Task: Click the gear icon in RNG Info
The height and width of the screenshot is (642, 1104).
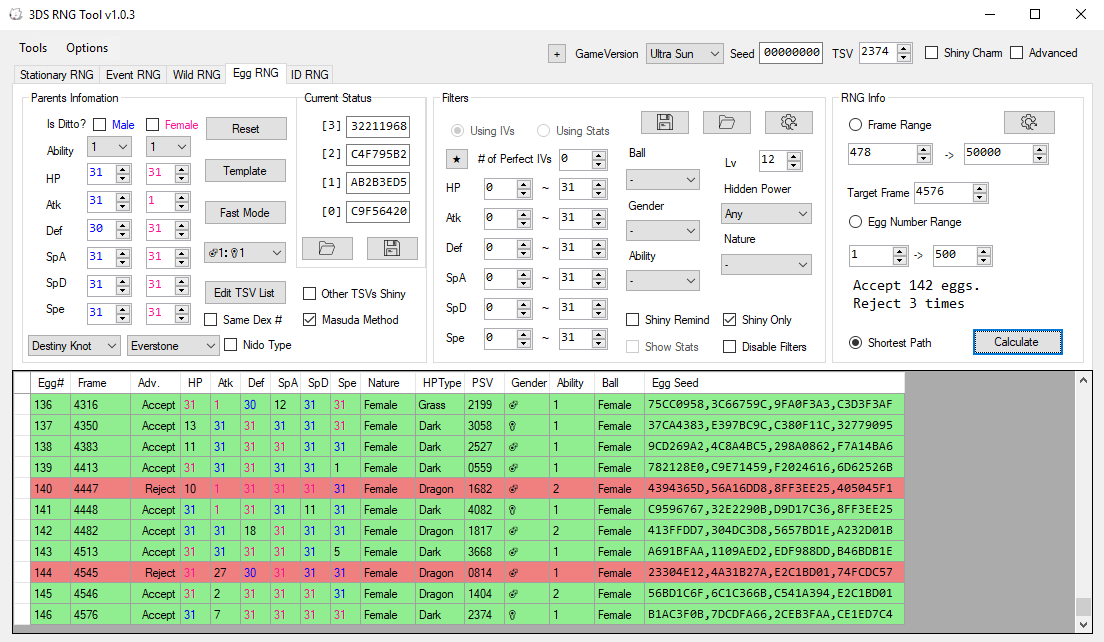Action: coord(1028,122)
